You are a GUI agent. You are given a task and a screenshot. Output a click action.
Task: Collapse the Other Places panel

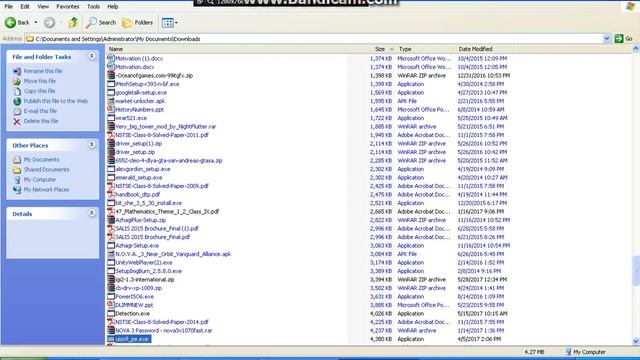pyautogui.click(x=92, y=145)
